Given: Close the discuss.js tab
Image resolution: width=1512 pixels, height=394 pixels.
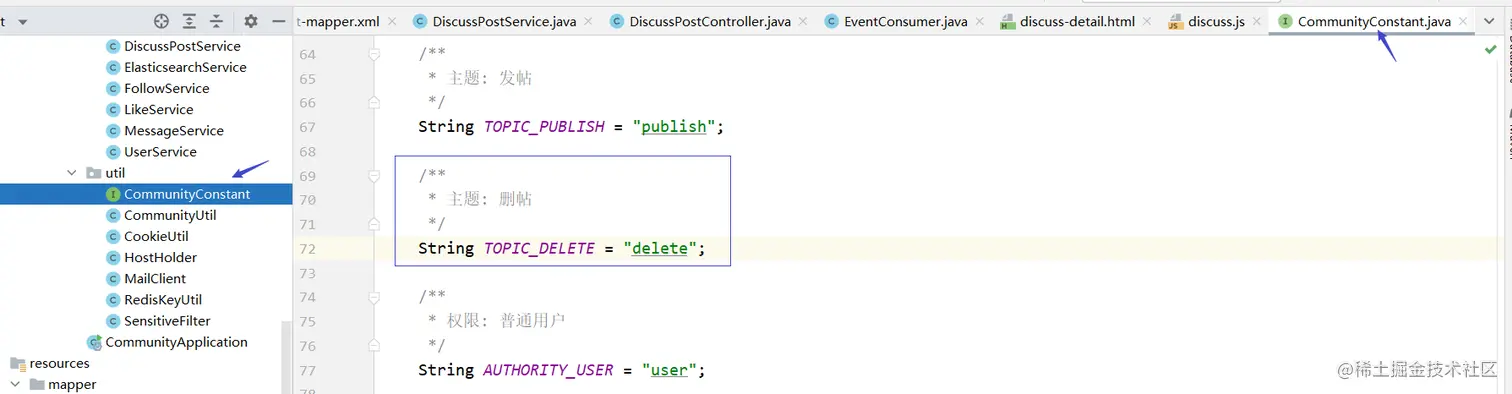Looking at the screenshot, I should click(x=1256, y=21).
